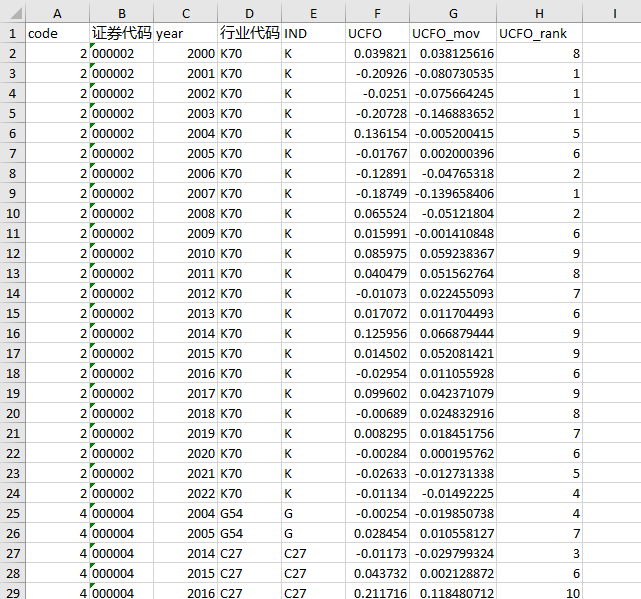Select column F header
The image size is (641, 599).
coord(377,13)
